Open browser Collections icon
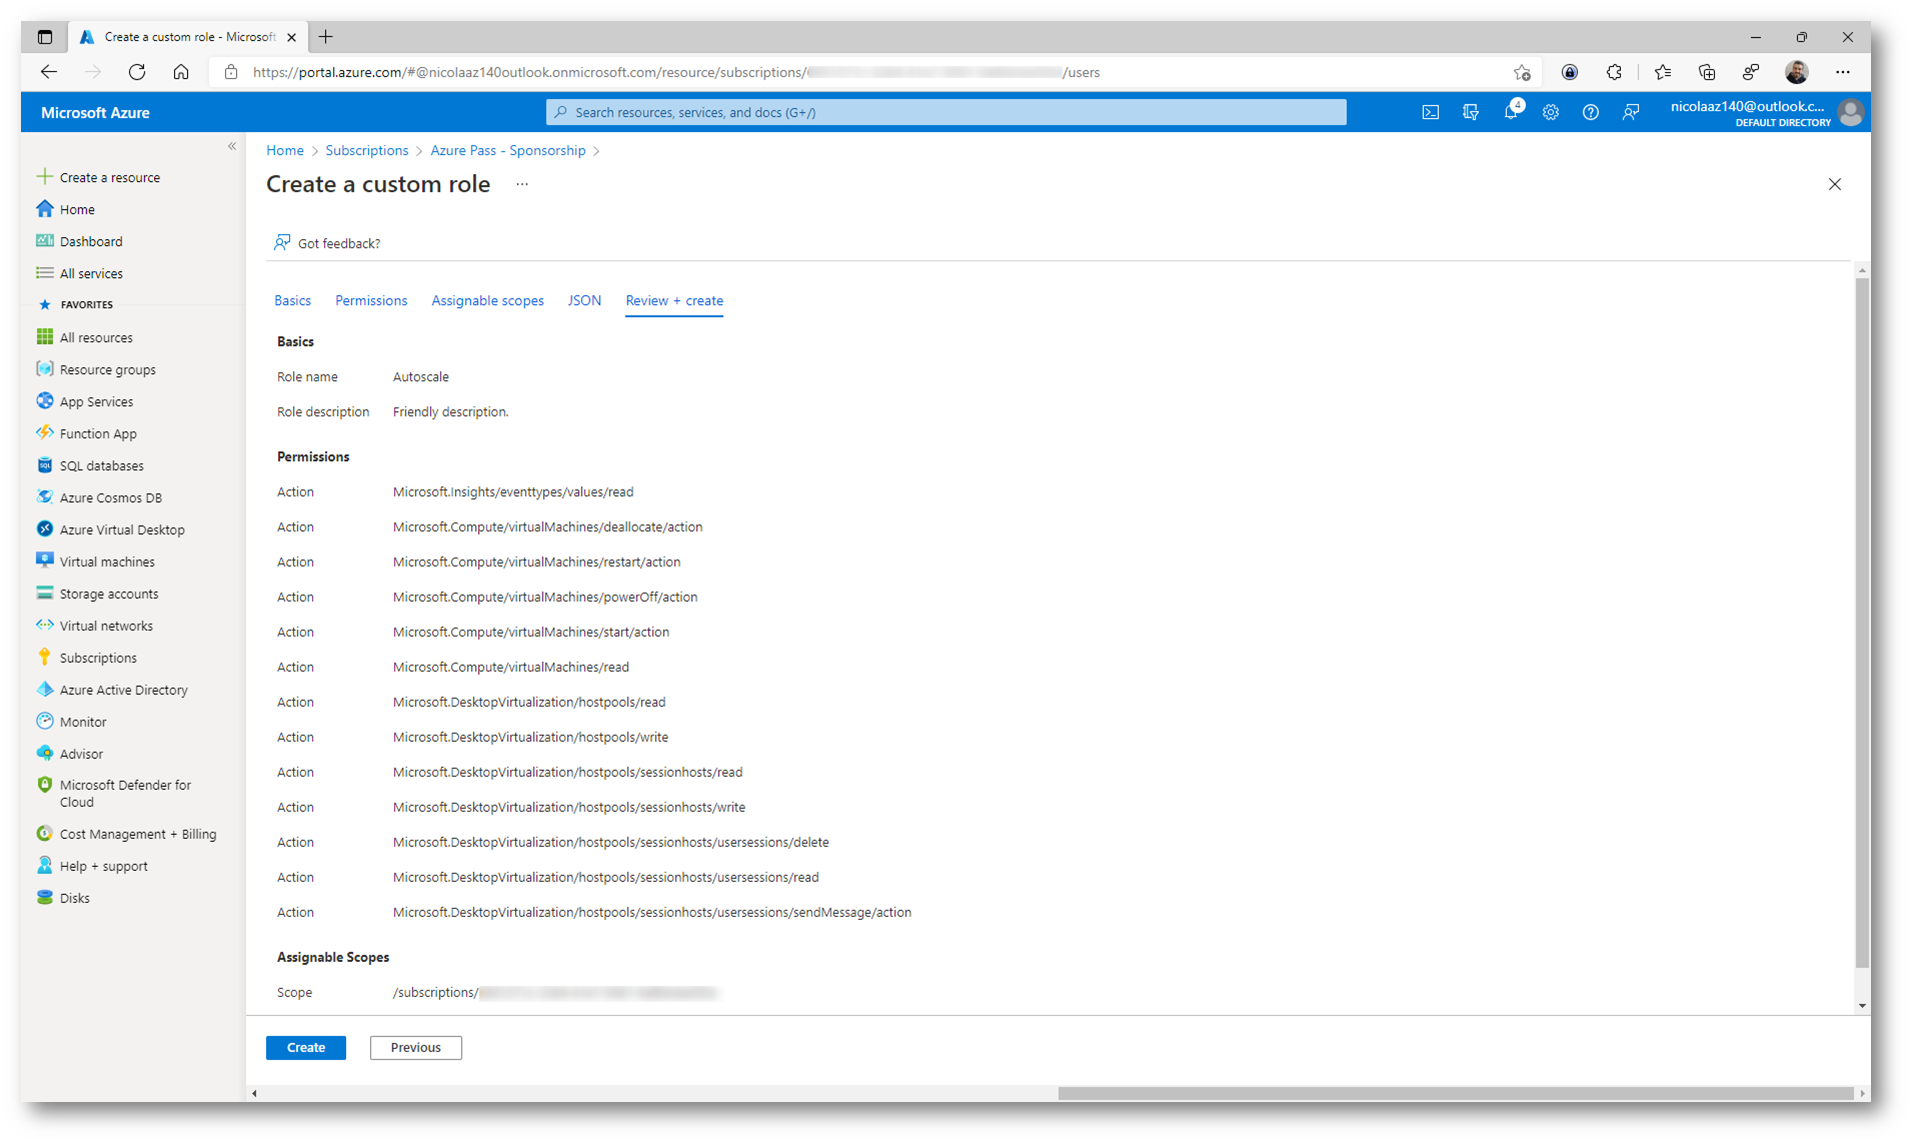 tap(1706, 72)
